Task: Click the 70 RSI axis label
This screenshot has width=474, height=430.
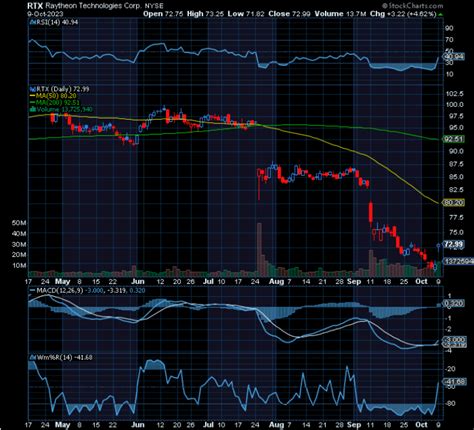Action: (x=449, y=40)
